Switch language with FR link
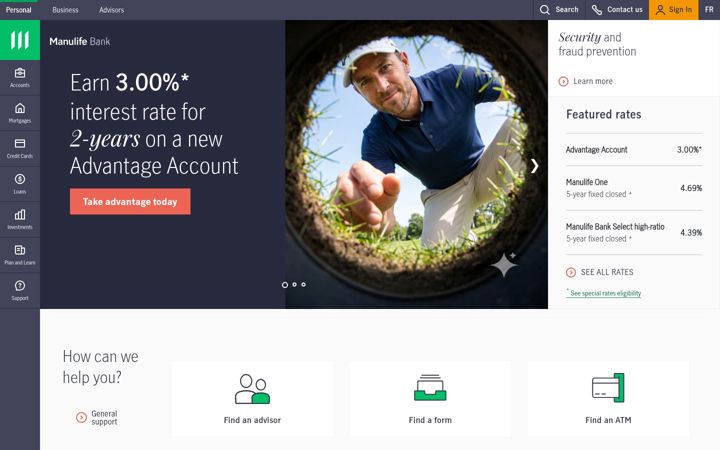This screenshot has width=720, height=450. click(709, 10)
